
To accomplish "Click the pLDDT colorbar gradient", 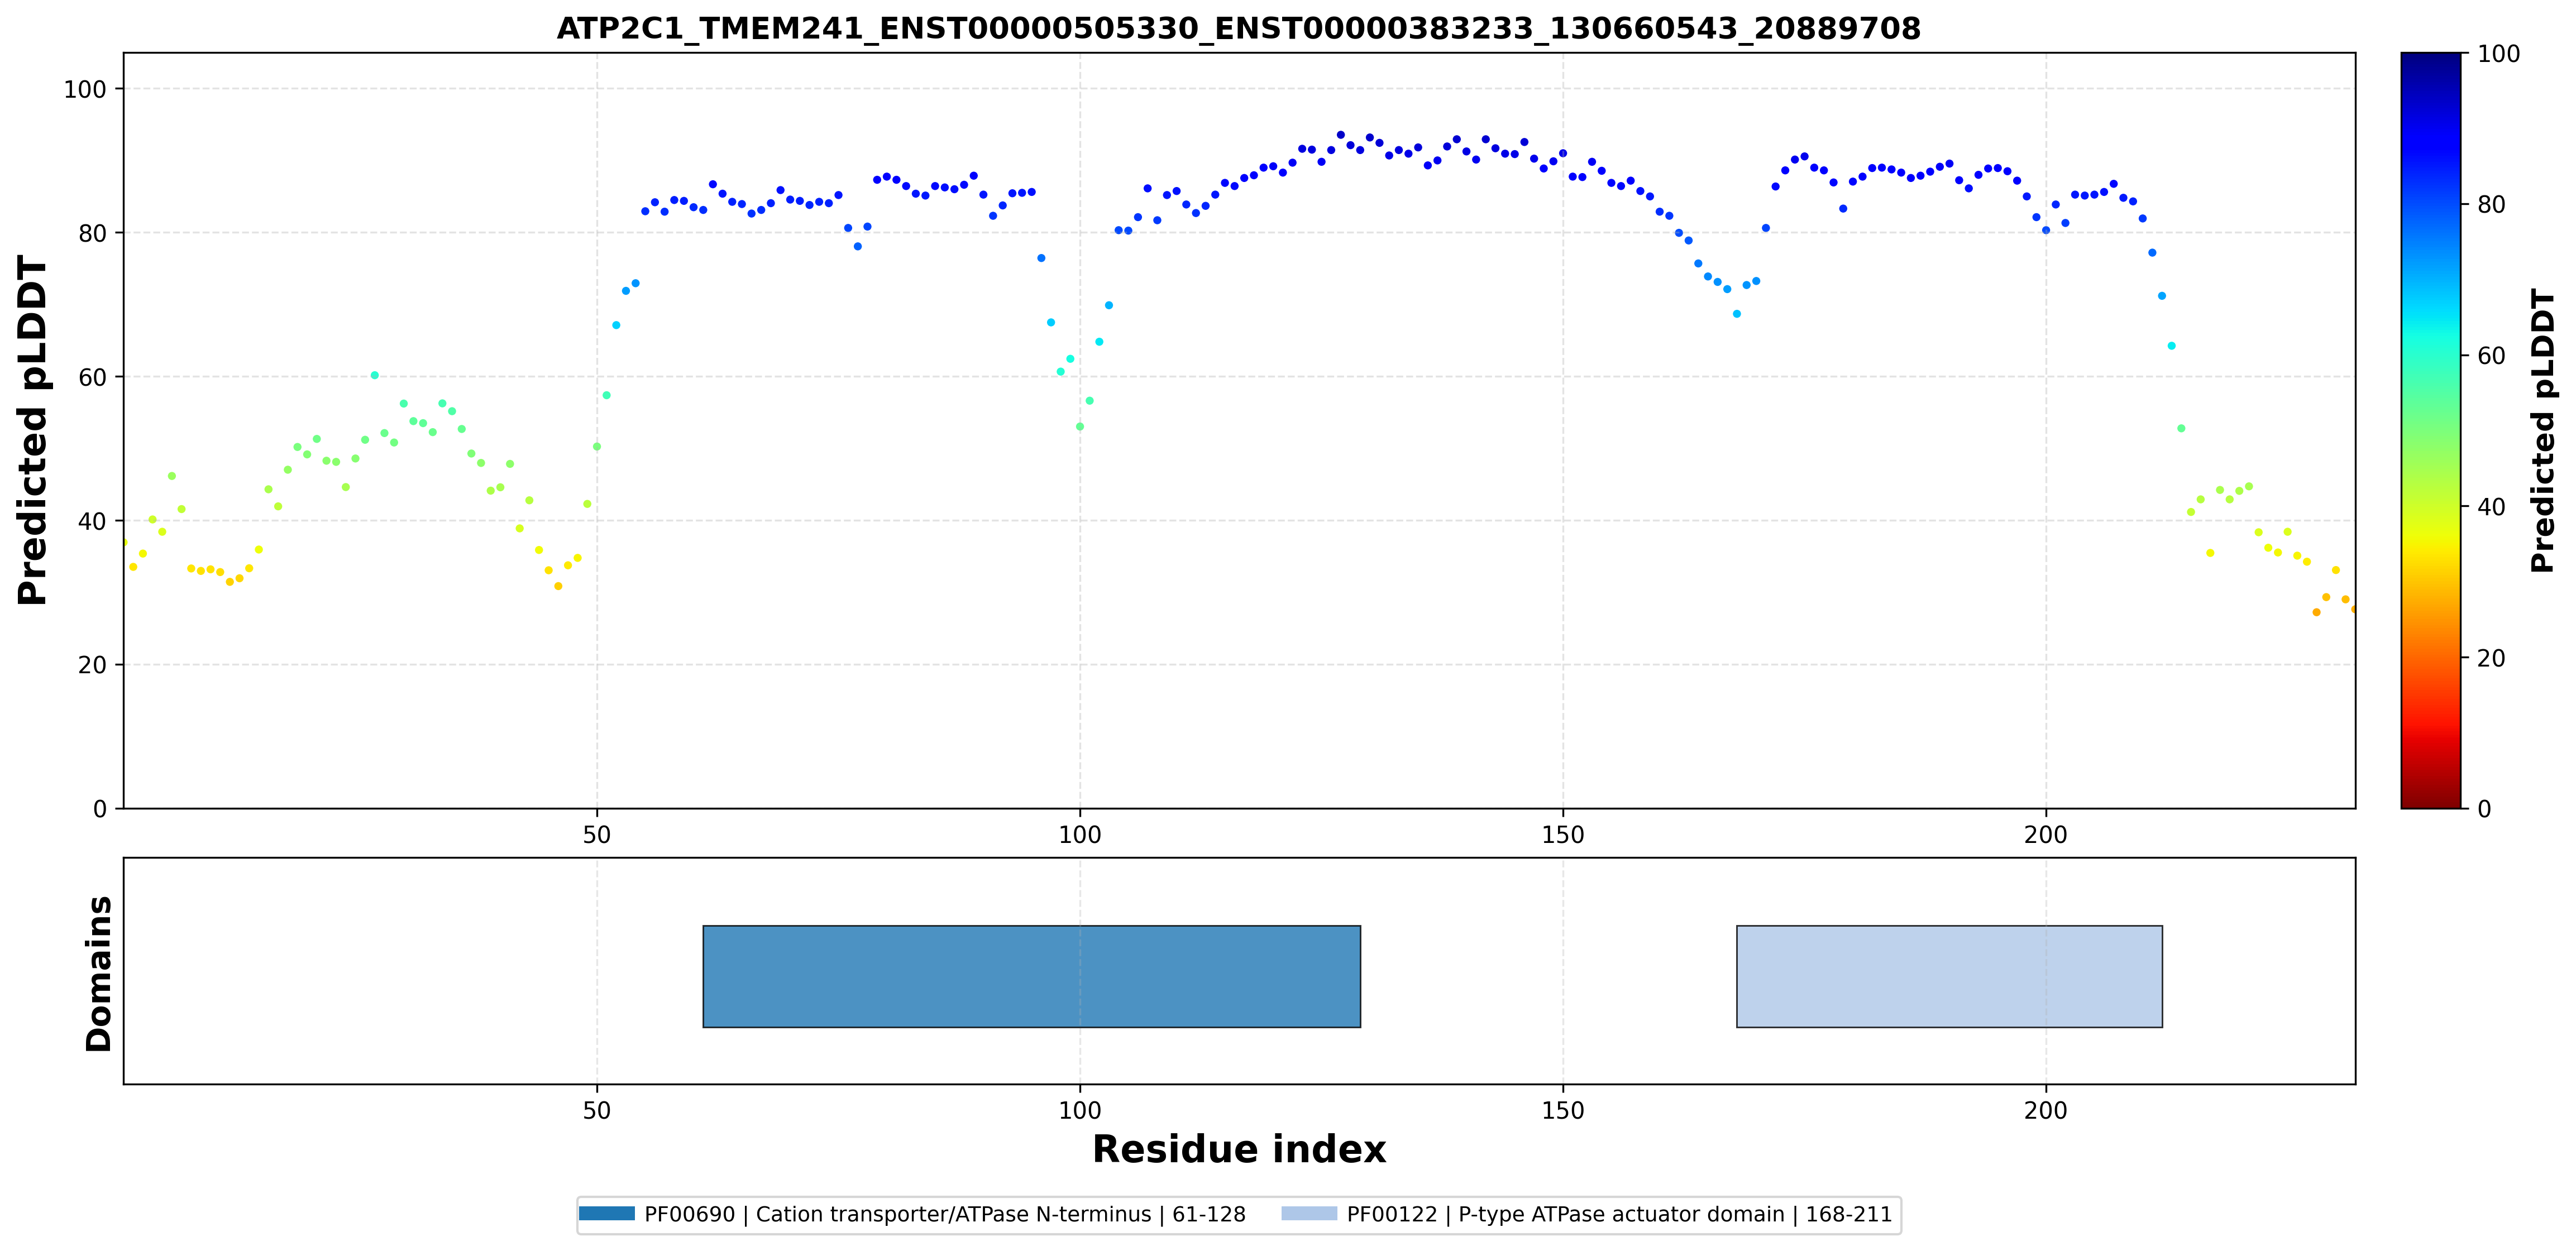I will click(2430, 430).
